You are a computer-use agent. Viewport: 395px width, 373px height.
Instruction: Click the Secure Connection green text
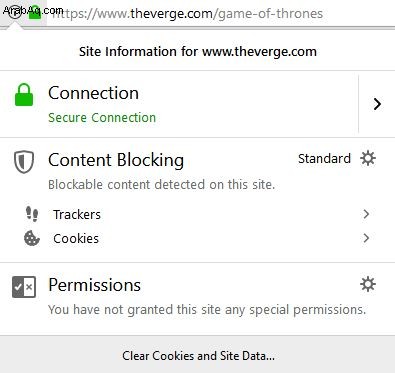pyautogui.click(x=102, y=118)
